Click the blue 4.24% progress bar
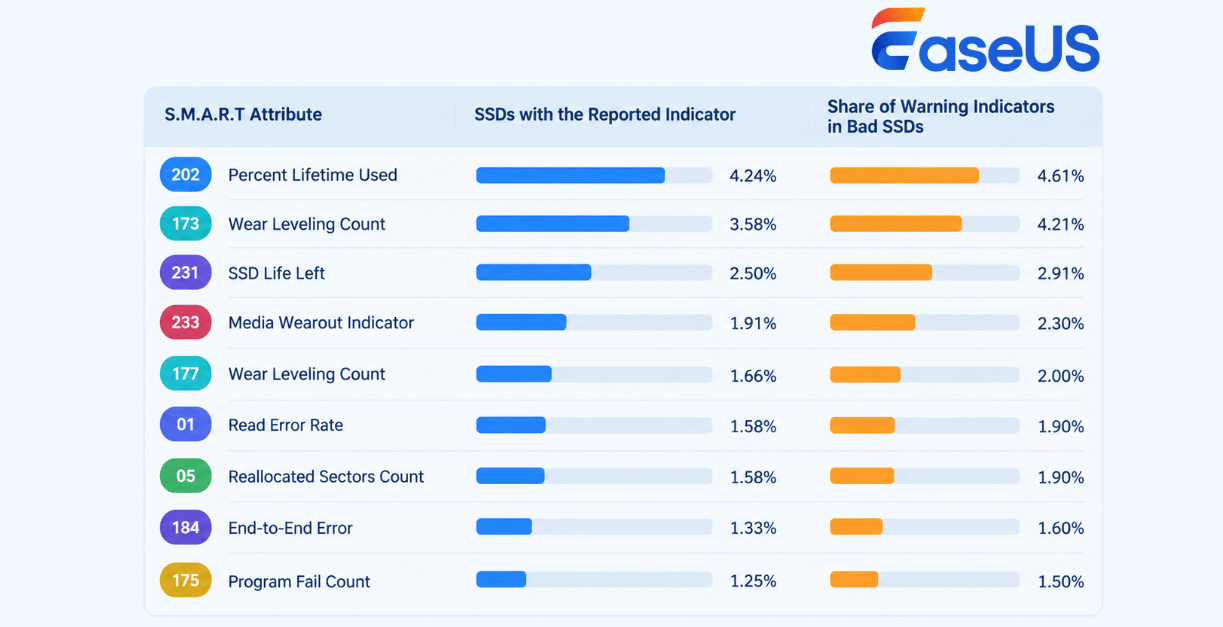The image size is (1223, 627). click(x=594, y=176)
